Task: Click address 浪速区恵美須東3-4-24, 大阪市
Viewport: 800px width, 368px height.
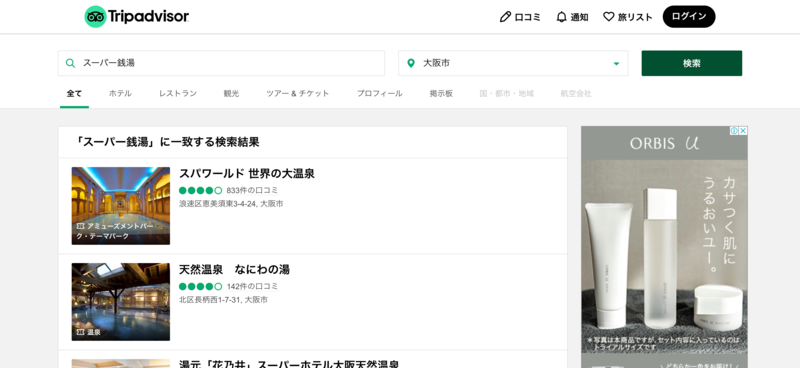Action: point(231,204)
